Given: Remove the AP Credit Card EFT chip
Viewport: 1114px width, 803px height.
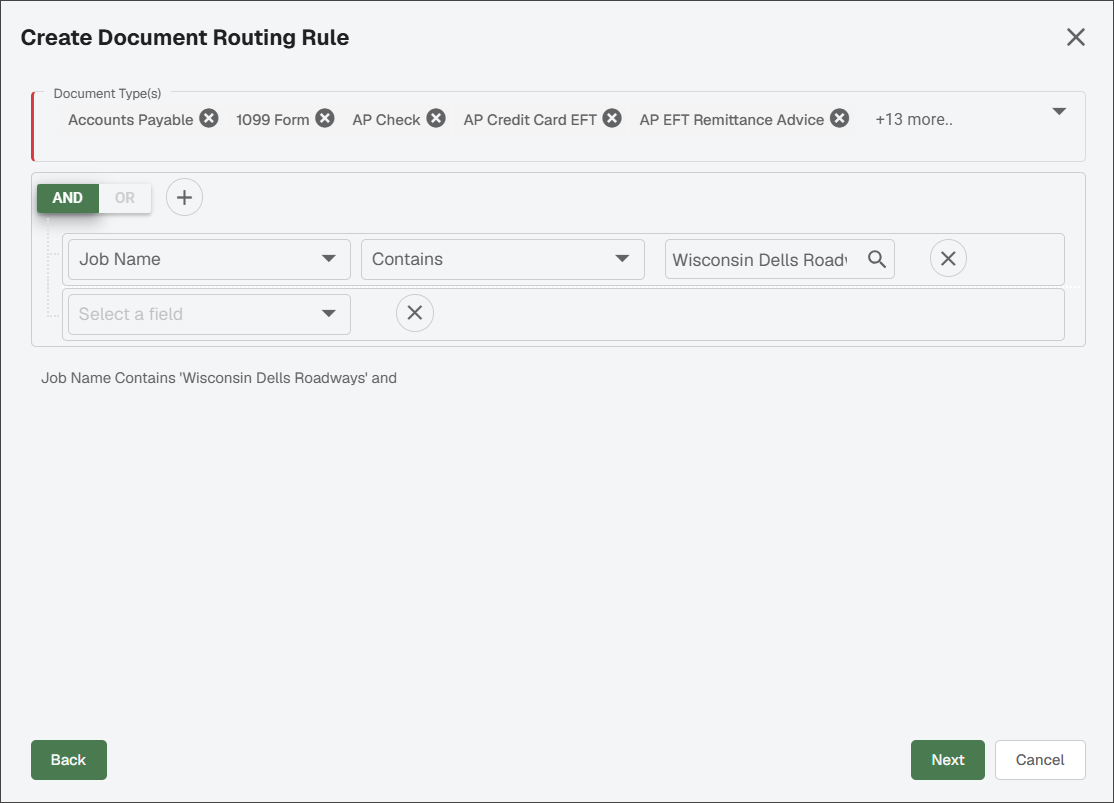Looking at the screenshot, I should coord(612,118).
